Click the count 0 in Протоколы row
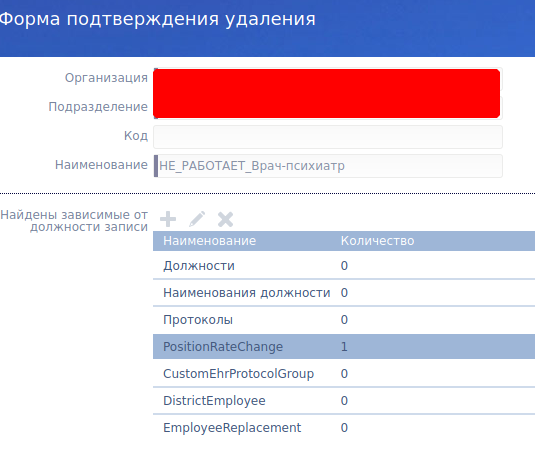535x450 pixels. pyautogui.click(x=344, y=320)
